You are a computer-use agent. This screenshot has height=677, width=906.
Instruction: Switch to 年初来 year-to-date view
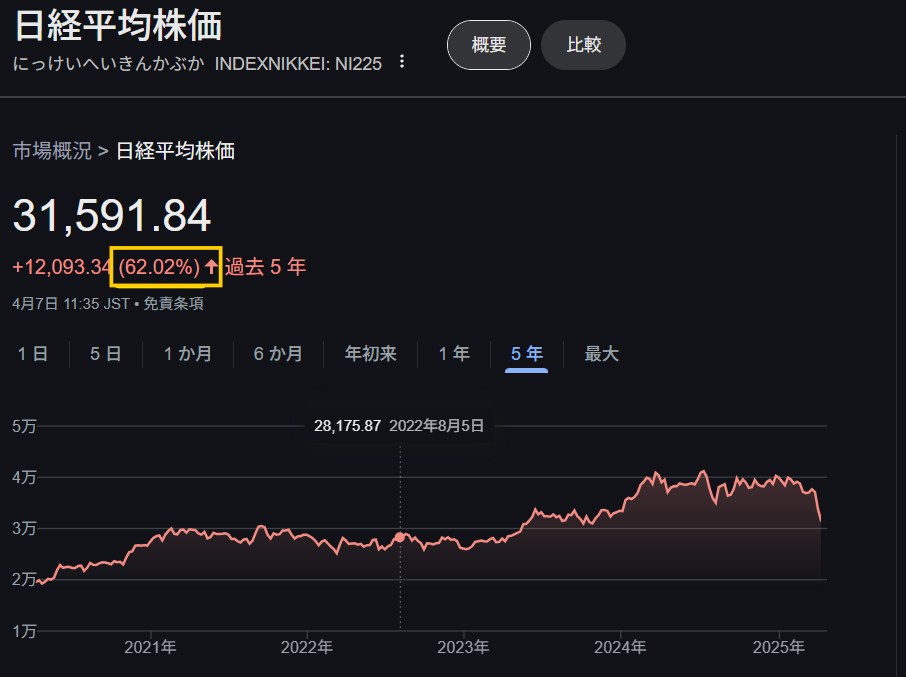370,354
